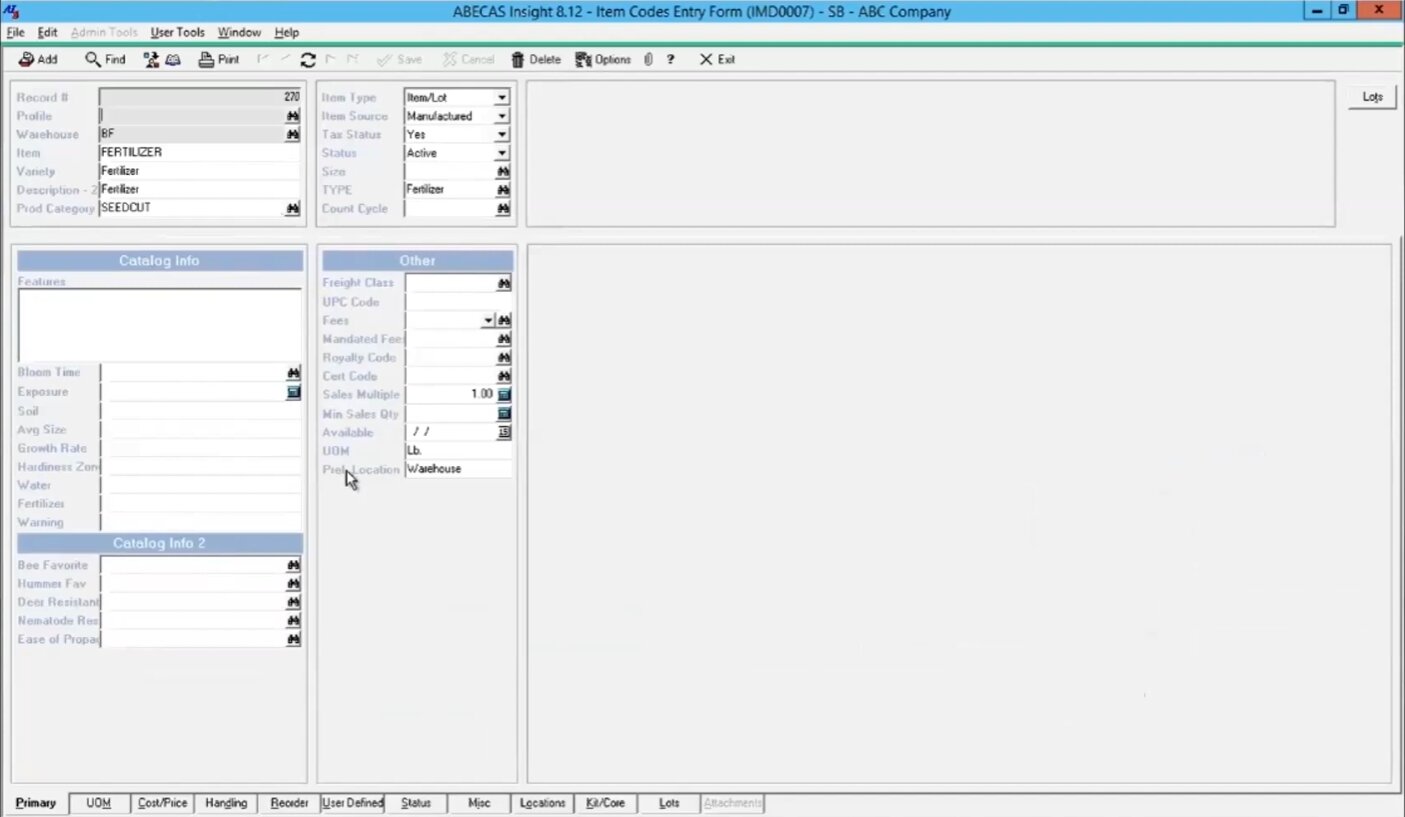Open the Options toolbar icon
This screenshot has width=1405, height=817.
584,60
